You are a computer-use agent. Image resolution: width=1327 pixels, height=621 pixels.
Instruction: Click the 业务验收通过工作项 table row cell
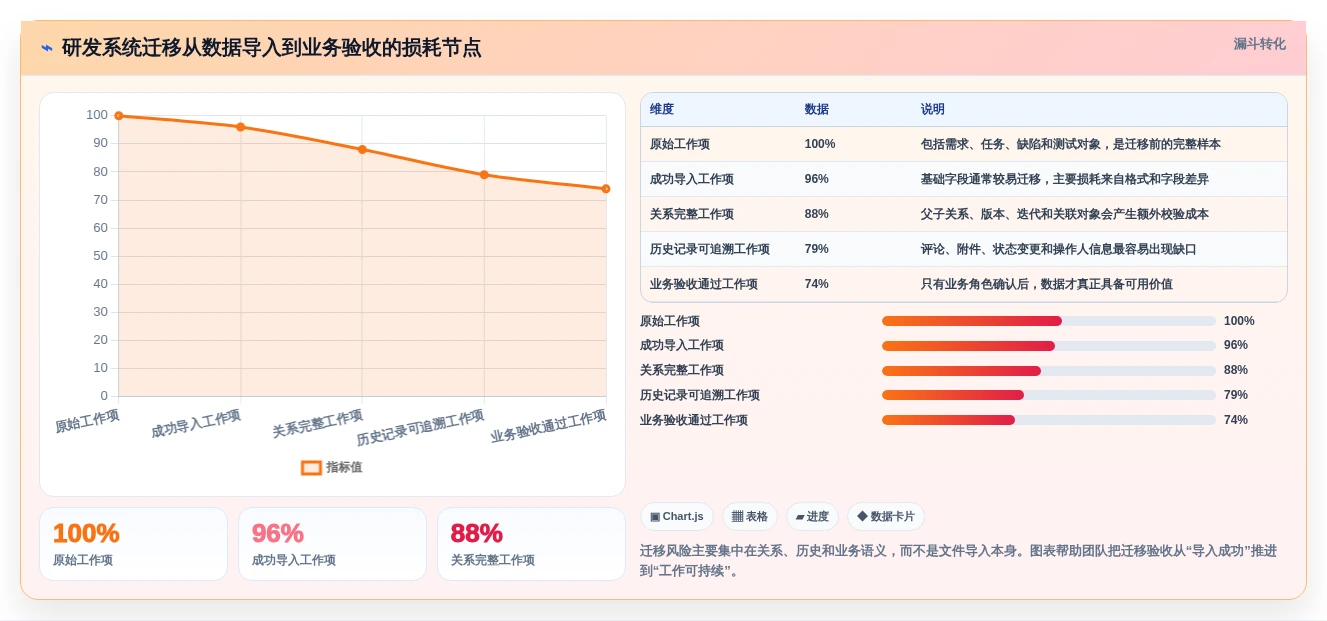click(704, 284)
